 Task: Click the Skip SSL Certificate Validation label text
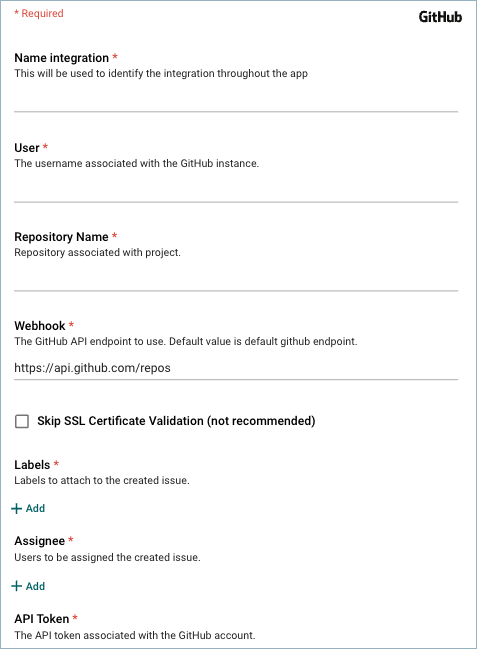tap(176, 421)
